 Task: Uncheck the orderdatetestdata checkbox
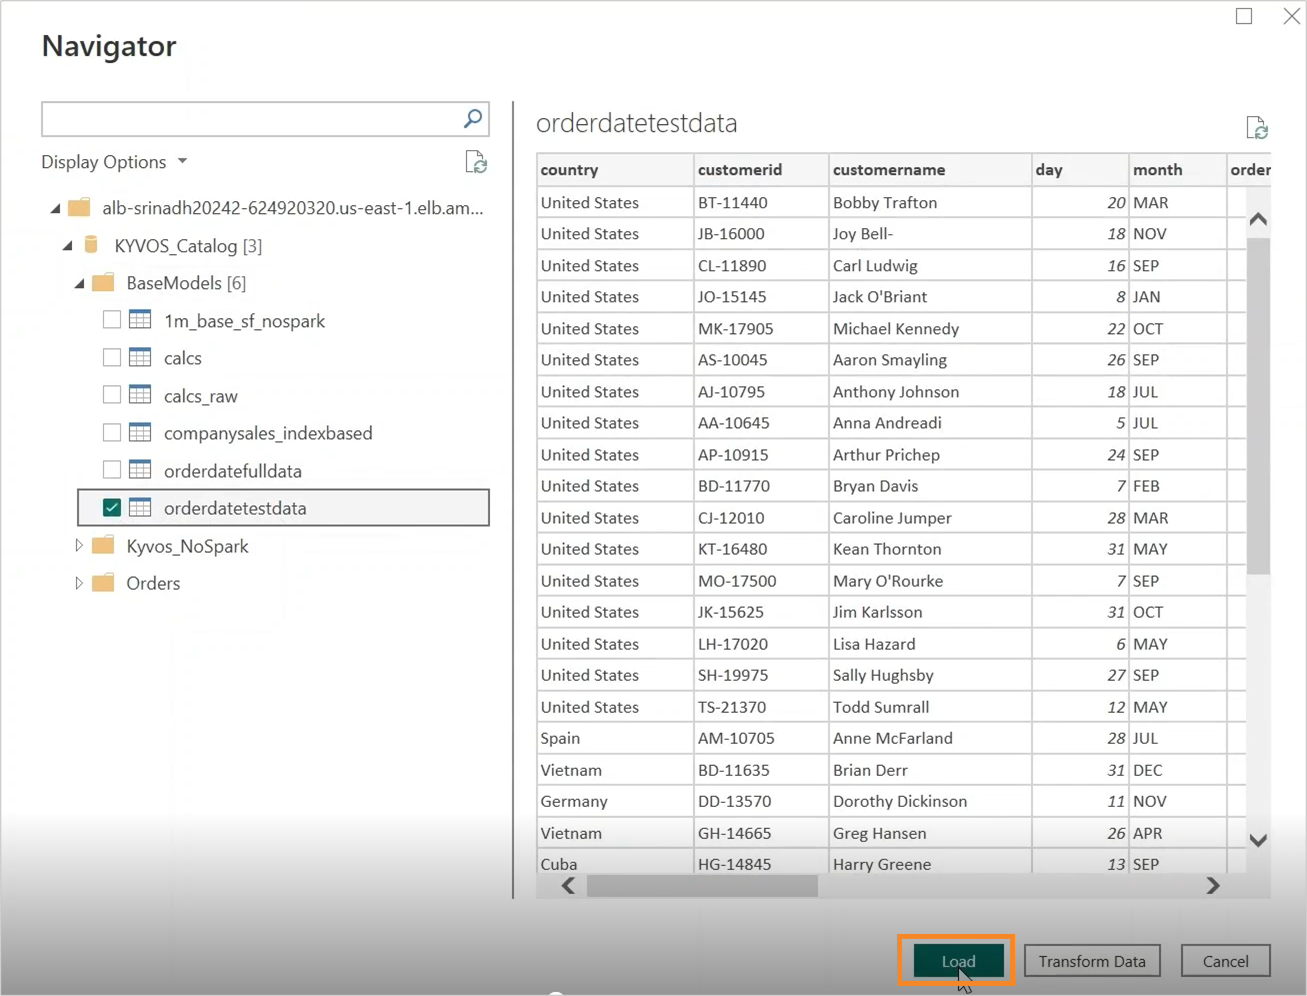[x=112, y=508]
